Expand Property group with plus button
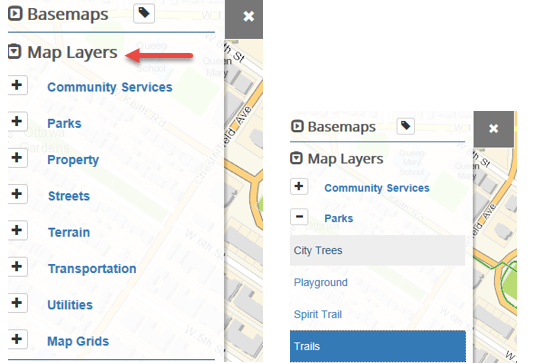Screen dimensions: 537x363 (x=17, y=158)
